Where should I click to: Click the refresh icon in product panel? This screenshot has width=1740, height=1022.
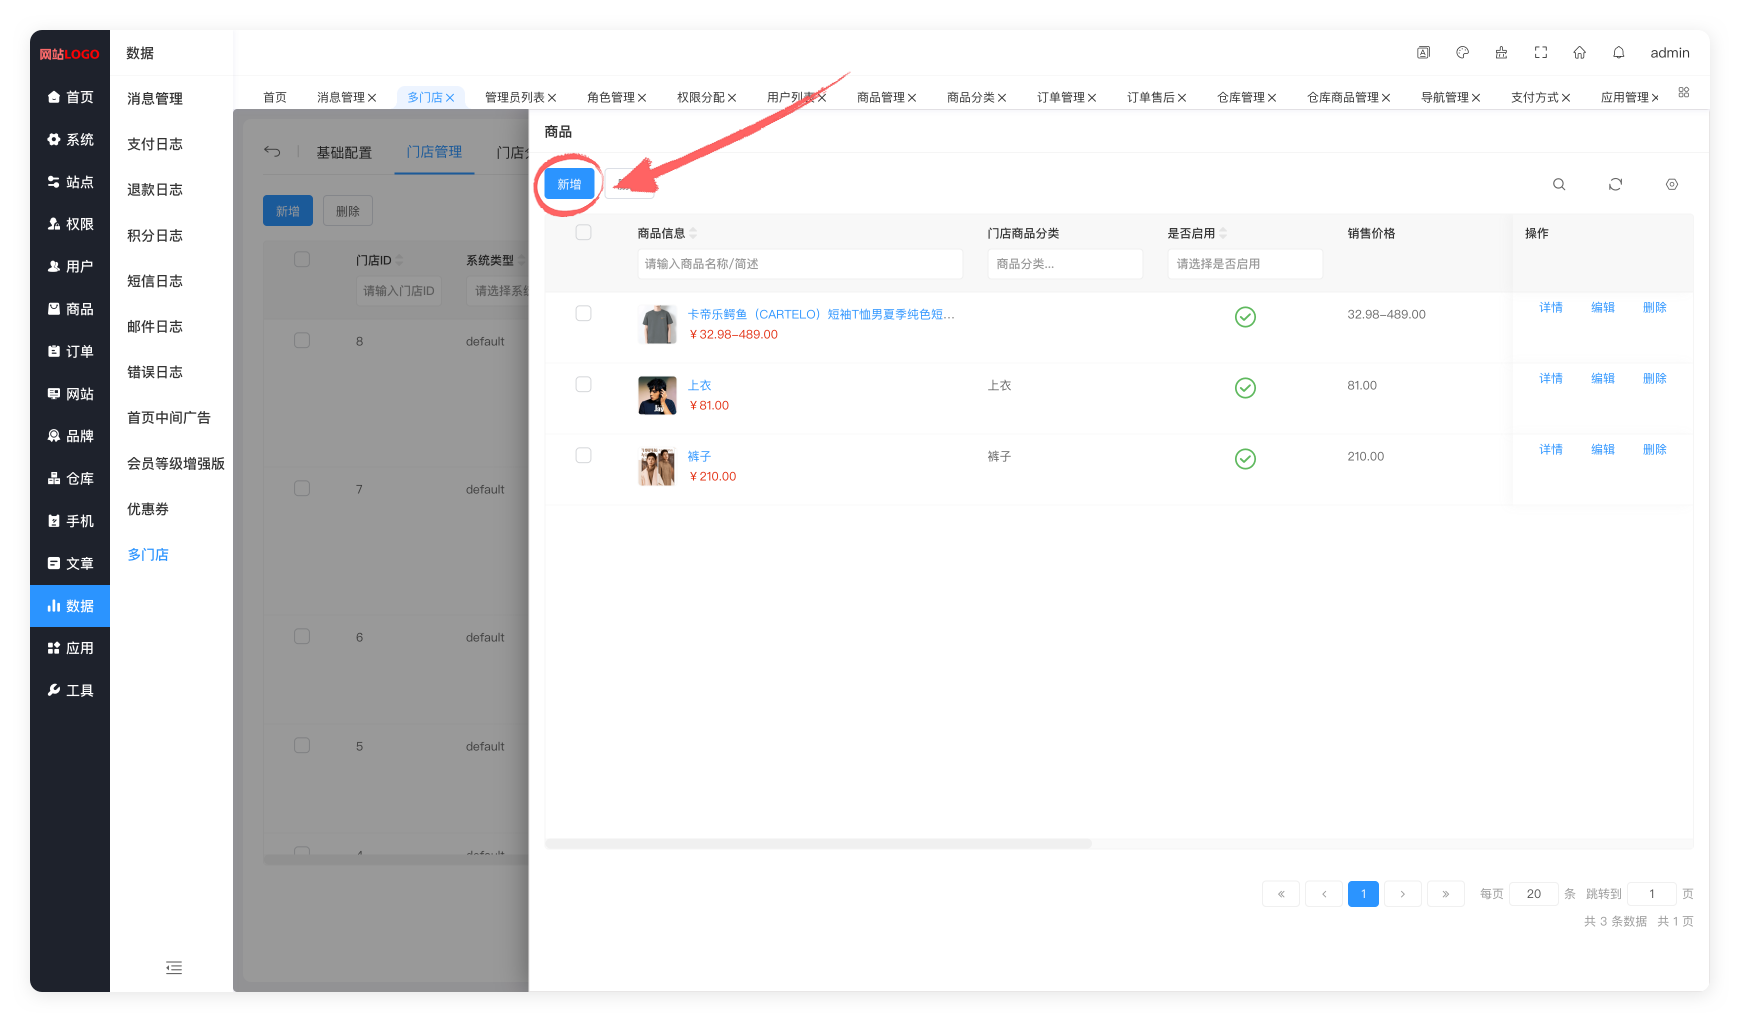click(x=1615, y=184)
